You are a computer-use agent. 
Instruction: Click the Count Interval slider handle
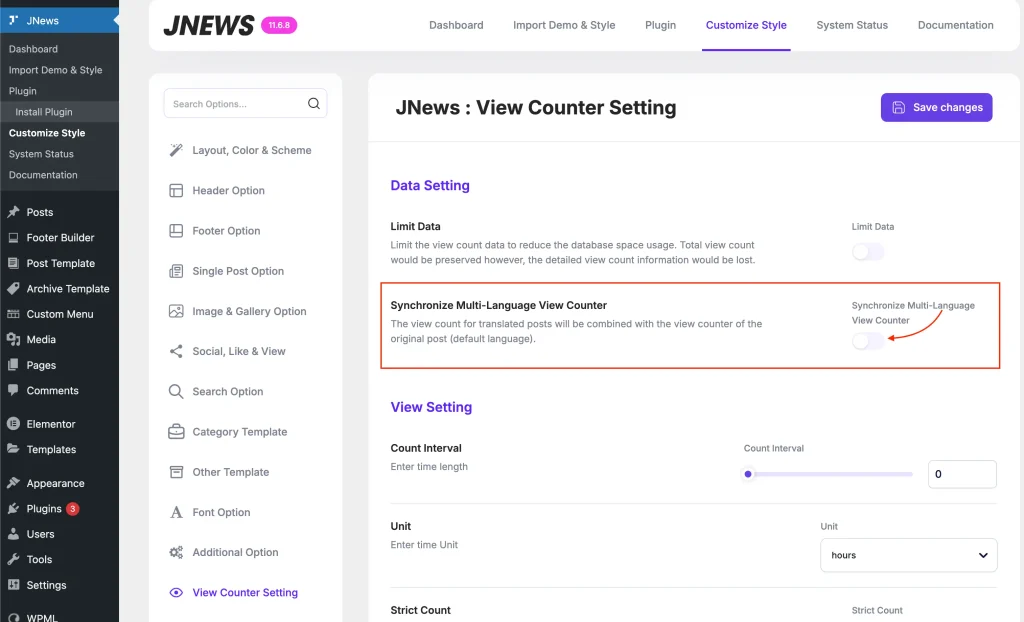(748, 474)
